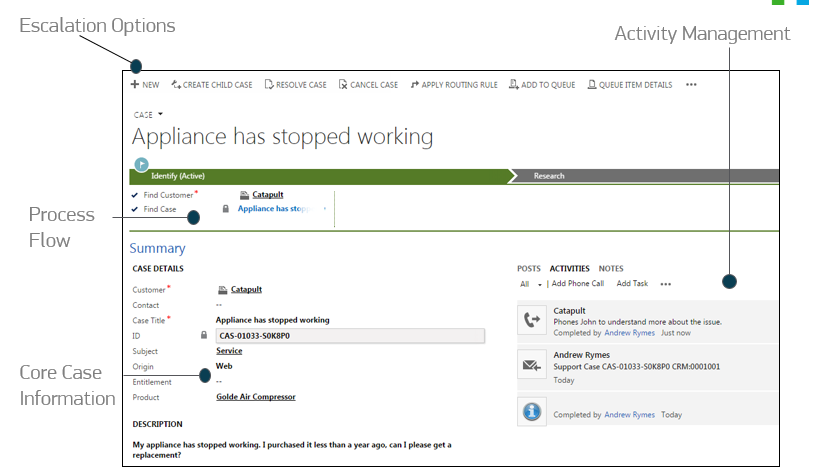Click Add to Queue command
The image size is (814, 475).
(542, 85)
